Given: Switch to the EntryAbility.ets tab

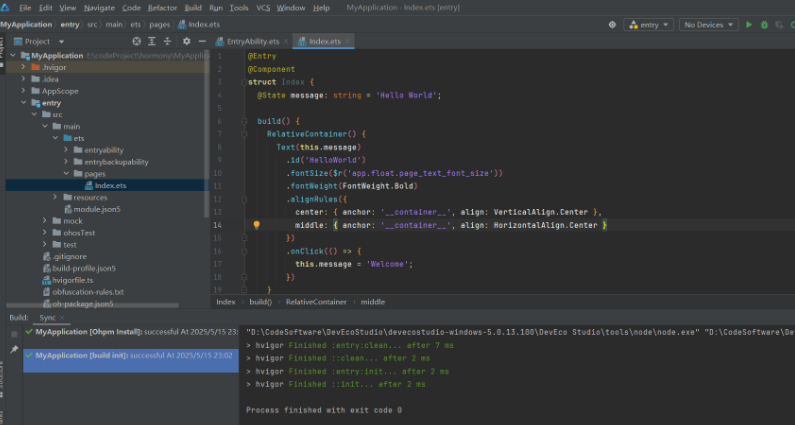Looking at the screenshot, I should point(254,41).
